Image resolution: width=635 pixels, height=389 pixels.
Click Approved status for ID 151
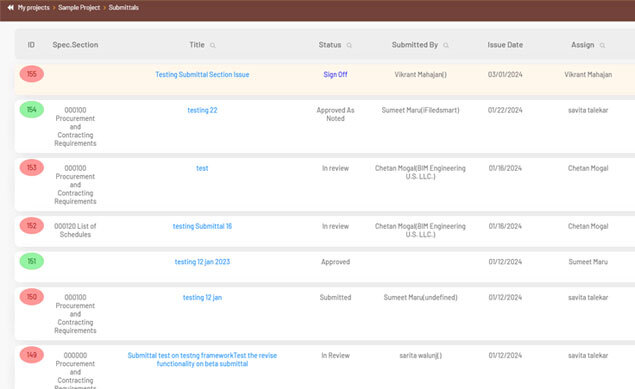(335, 262)
